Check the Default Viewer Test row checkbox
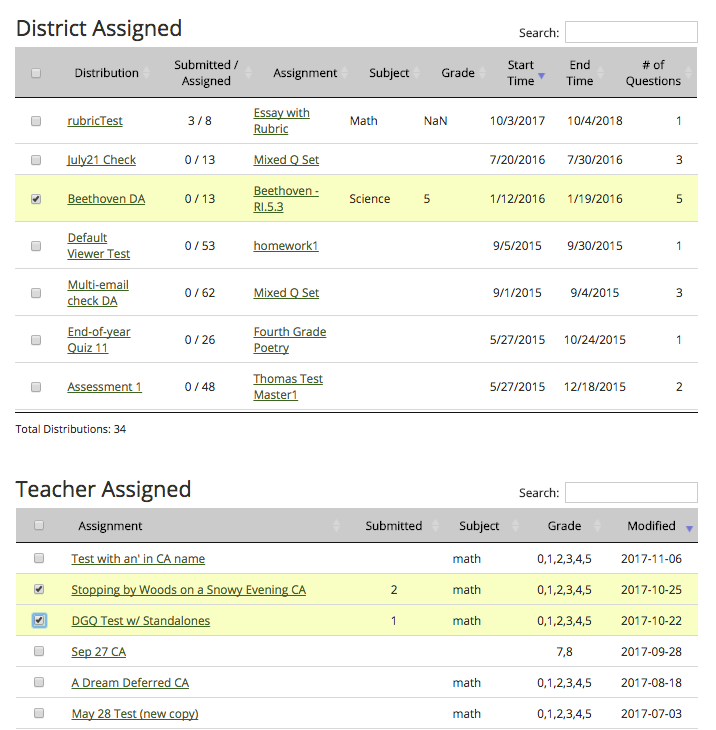This screenshot has width=716, height=730. pos(36,246)
